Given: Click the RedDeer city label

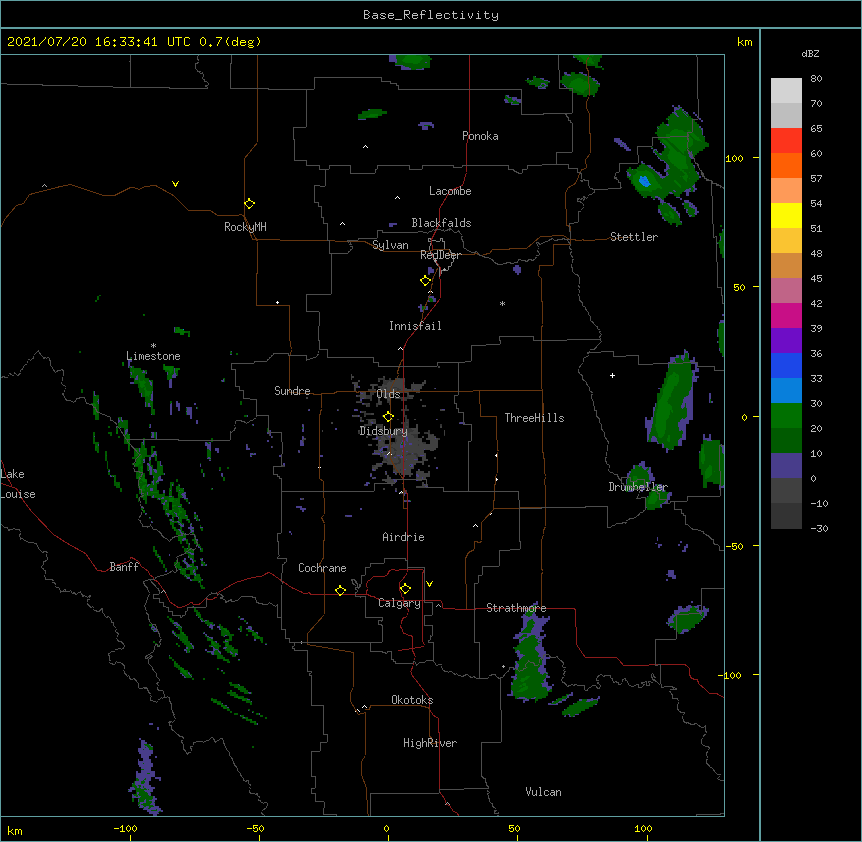Looking at the screenshot, I should click(x=440, y=255).
